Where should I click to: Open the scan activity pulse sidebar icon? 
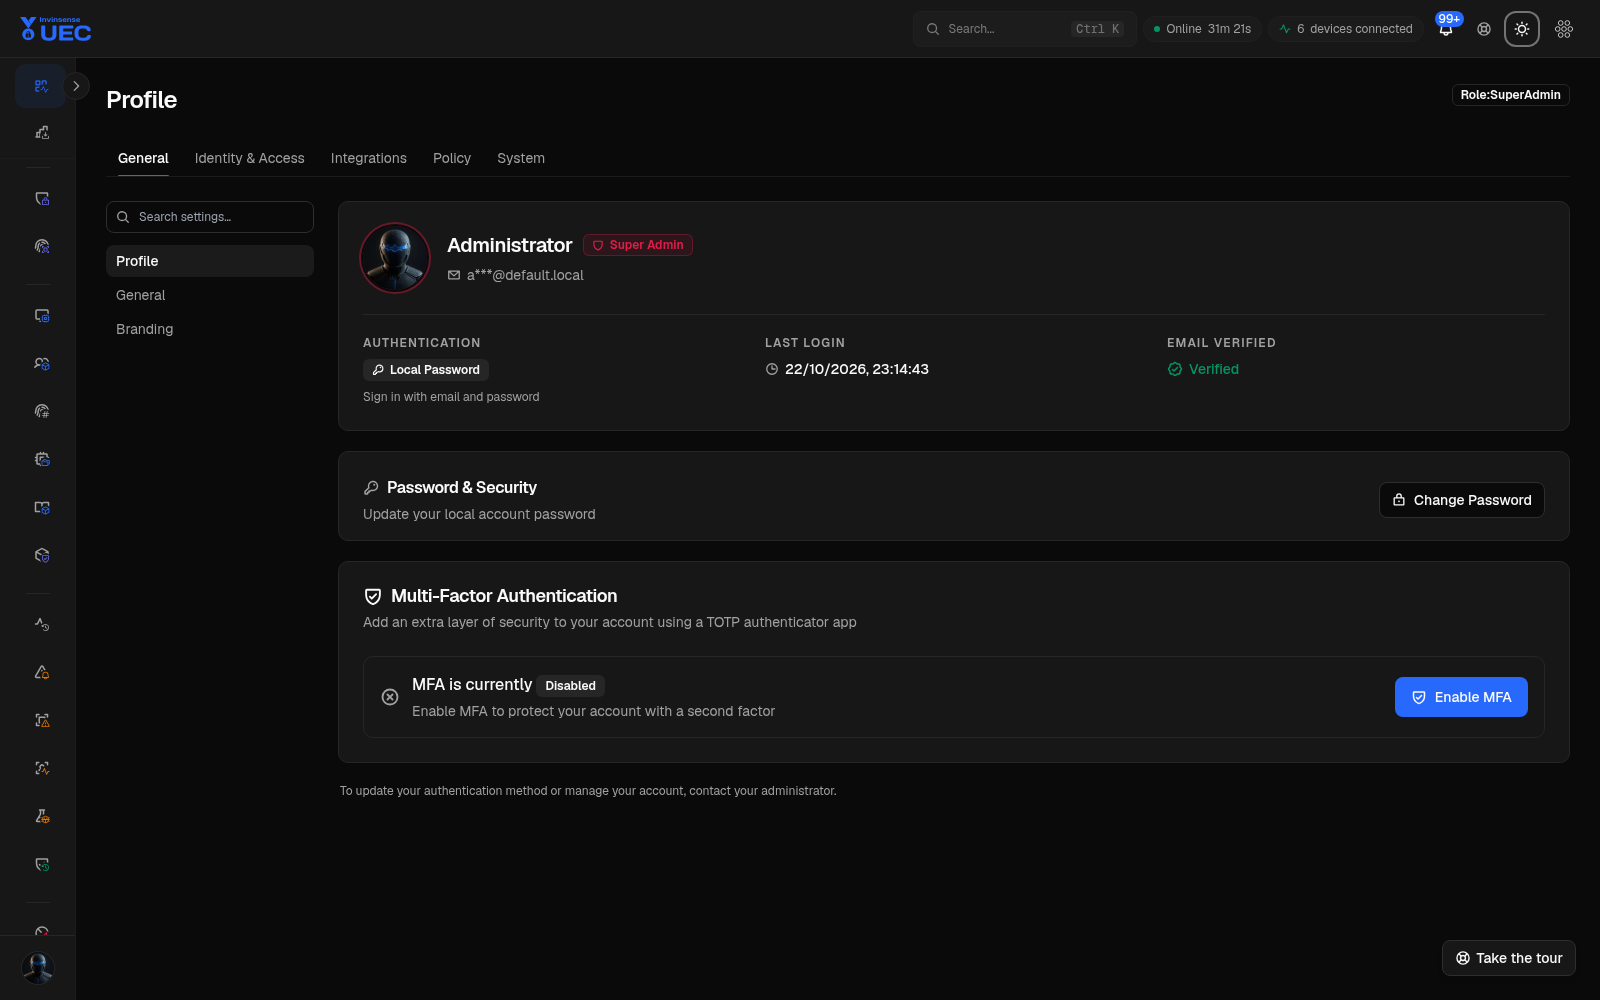[41, 768]
